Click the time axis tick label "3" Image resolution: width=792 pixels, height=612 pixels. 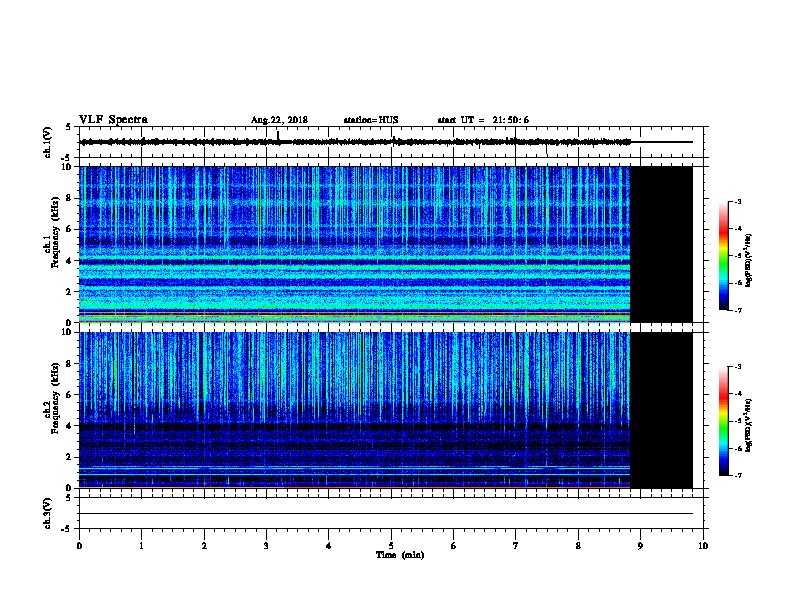click(266, 545)
